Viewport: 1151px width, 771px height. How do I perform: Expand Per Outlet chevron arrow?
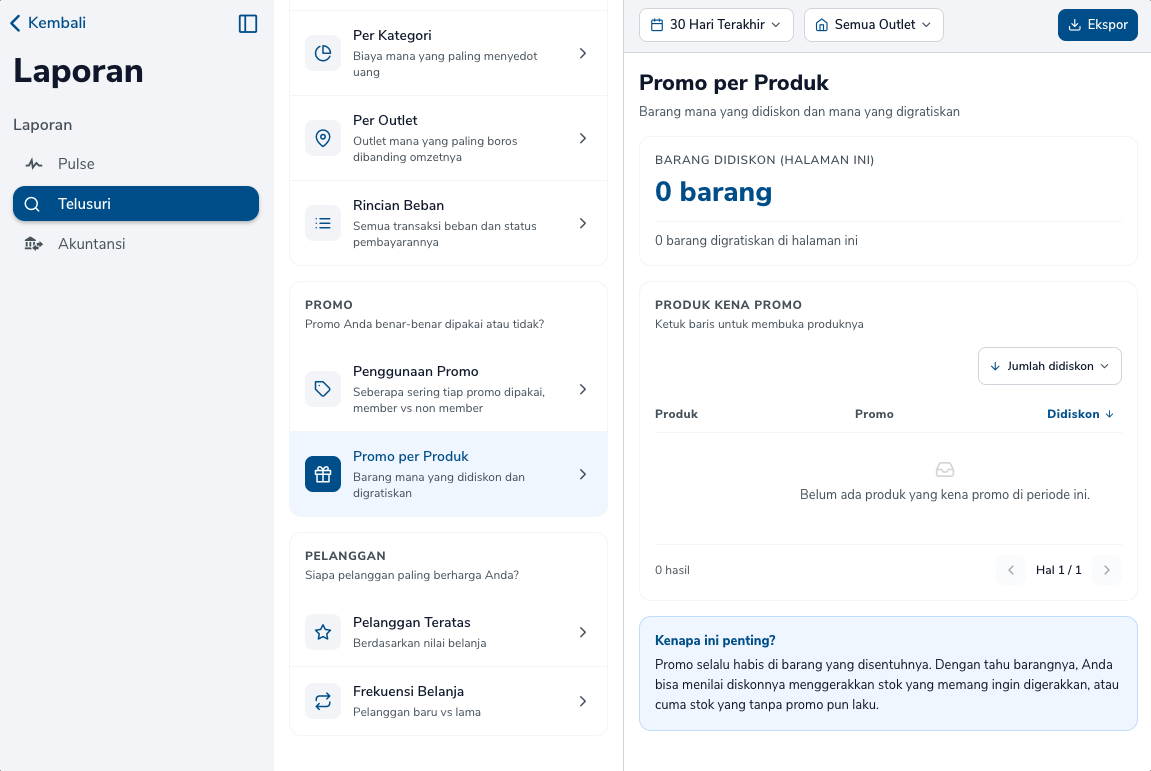pos(583,138)
